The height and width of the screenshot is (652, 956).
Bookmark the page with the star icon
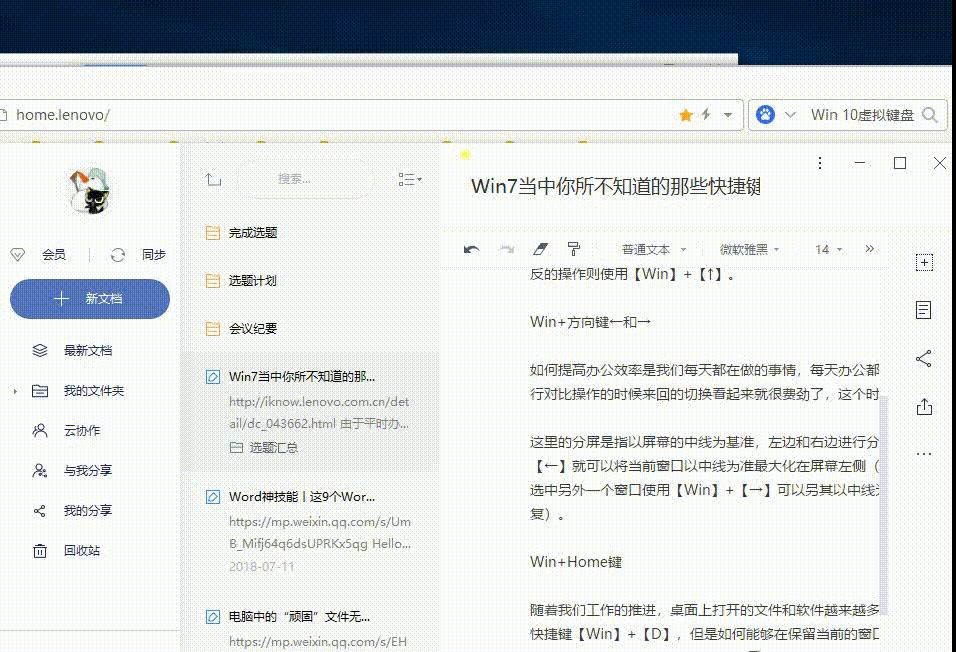pos(686,114)
